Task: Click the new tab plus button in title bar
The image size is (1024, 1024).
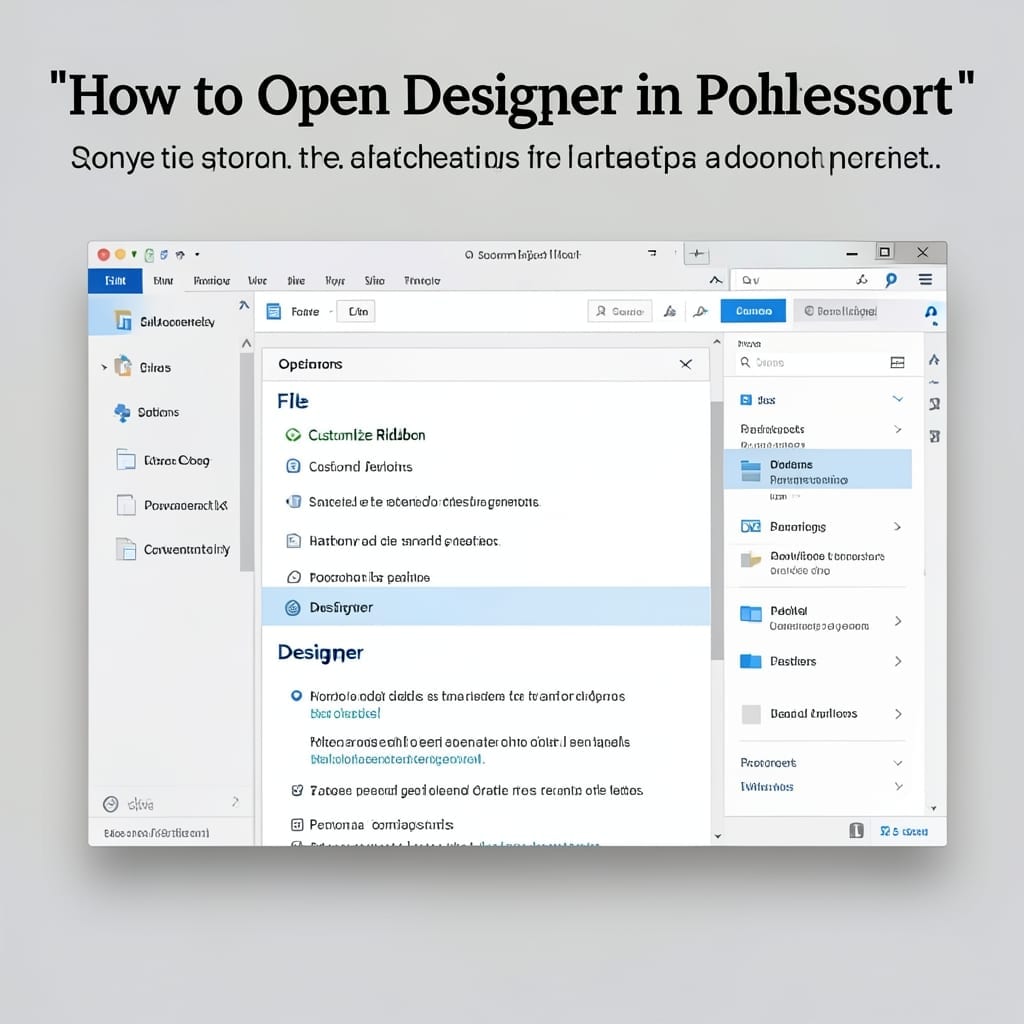Action: [697, 254]
